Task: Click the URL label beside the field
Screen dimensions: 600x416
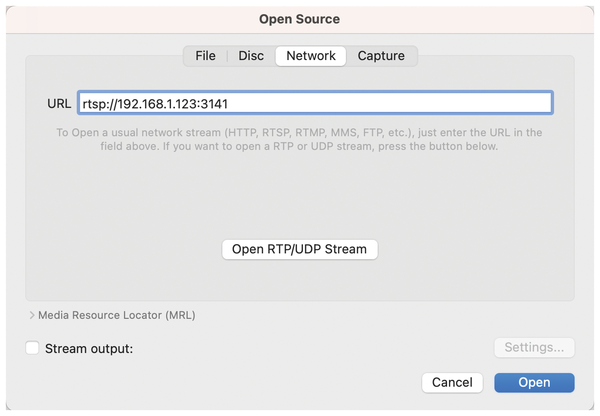Action: [59, 103]
